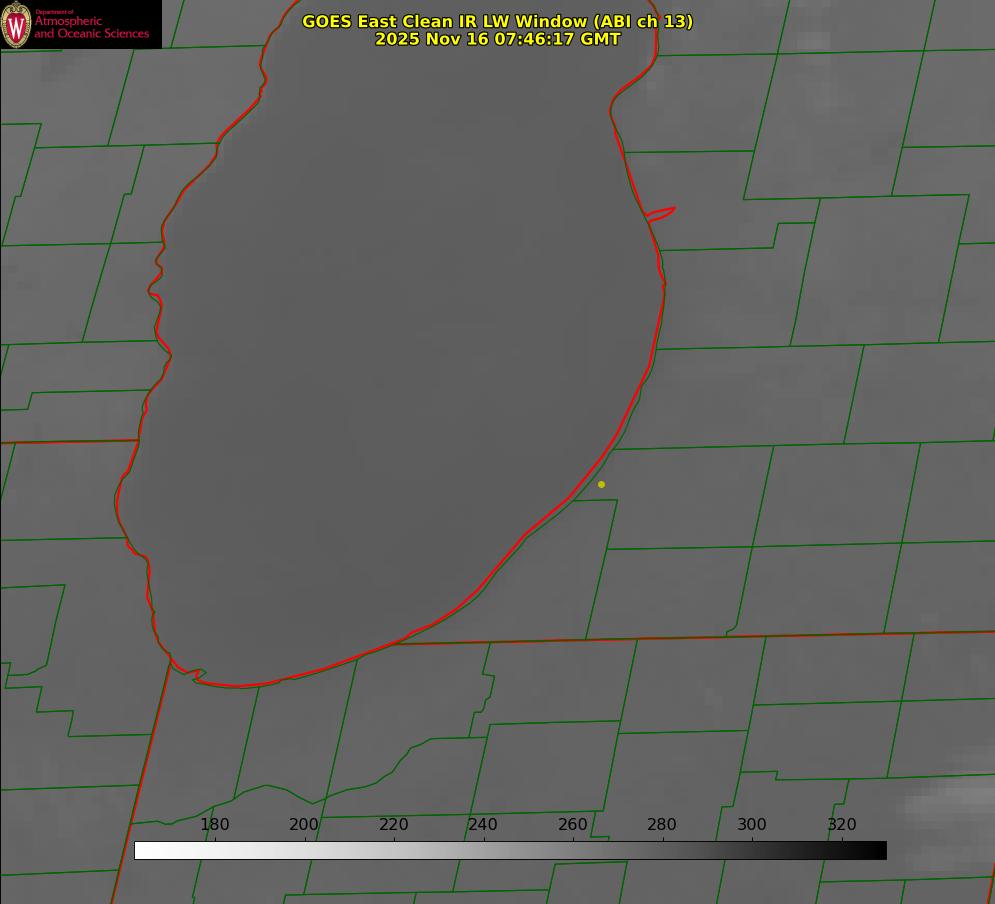Click the University of Wisconsin crest logo
This screenshot has width=995, height=904.
(16, 24)
